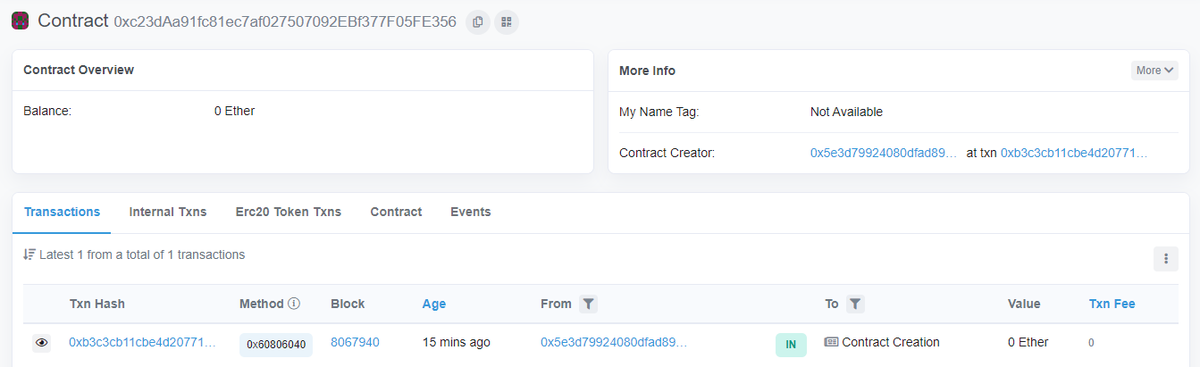This screenshot has width=1200, height=367.
Task: Click the Value column header
Action: [1024, 303]
